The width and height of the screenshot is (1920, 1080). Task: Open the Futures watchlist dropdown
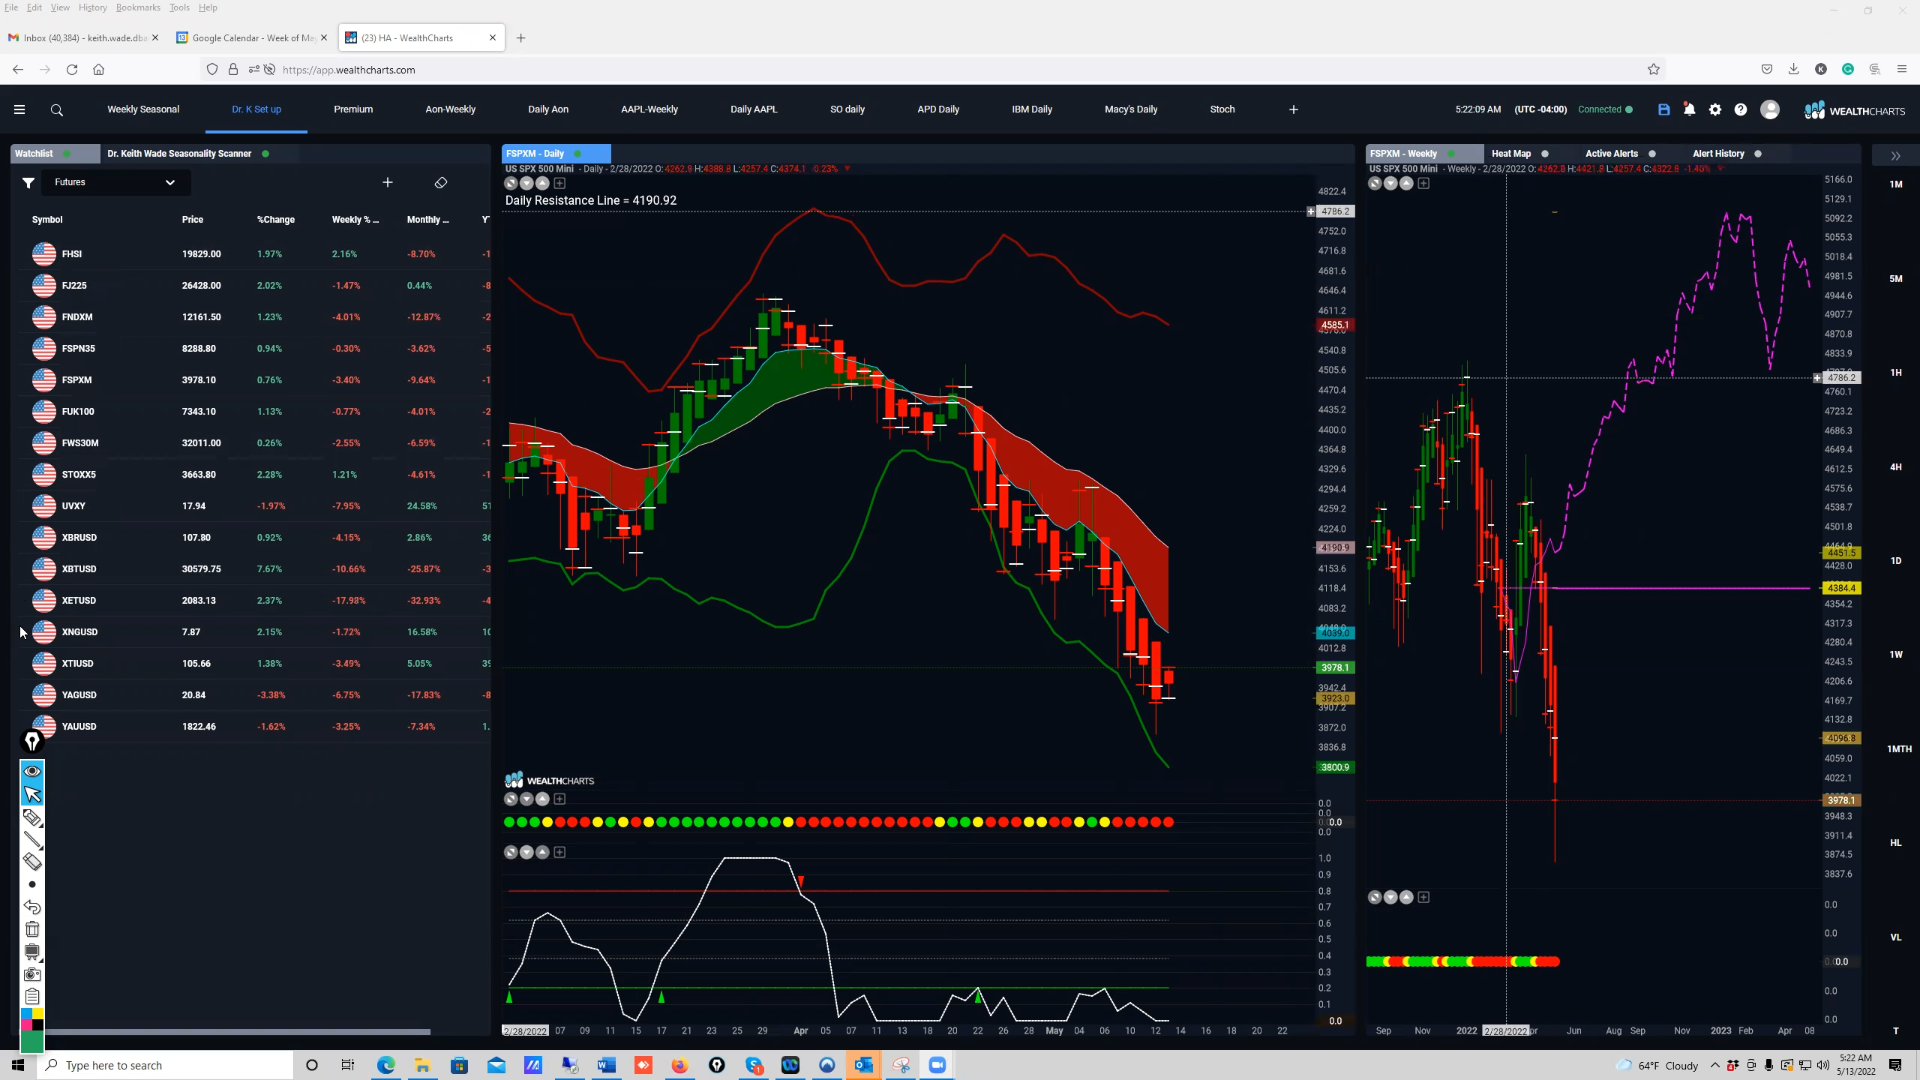coord(115,183)
